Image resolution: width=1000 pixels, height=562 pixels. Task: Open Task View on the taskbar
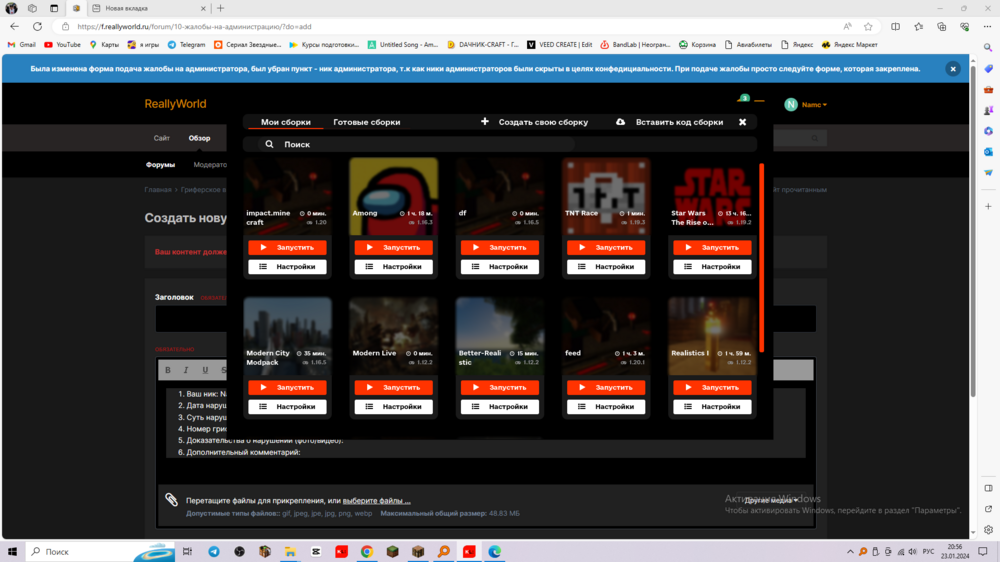point(187,551)
